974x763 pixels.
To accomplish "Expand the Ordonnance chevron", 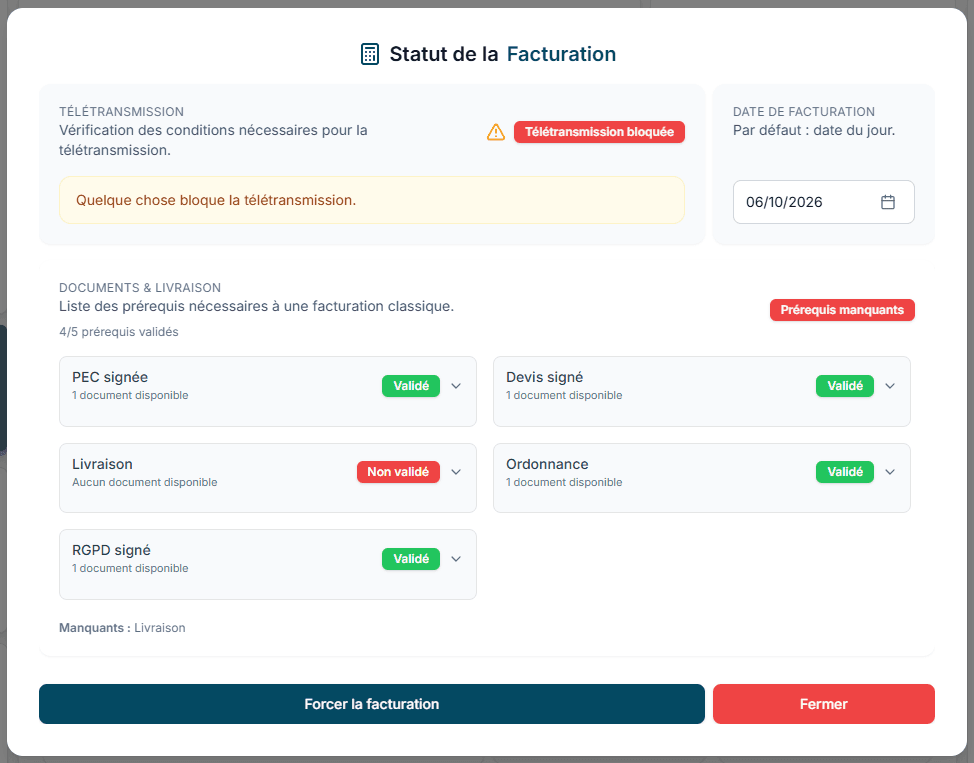I will (890, 472).
